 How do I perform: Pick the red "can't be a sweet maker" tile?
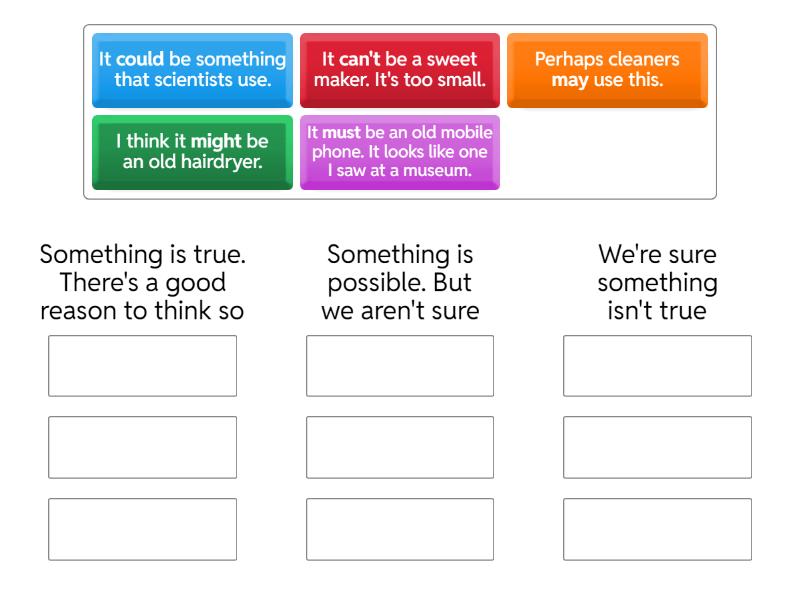point(399,69)
